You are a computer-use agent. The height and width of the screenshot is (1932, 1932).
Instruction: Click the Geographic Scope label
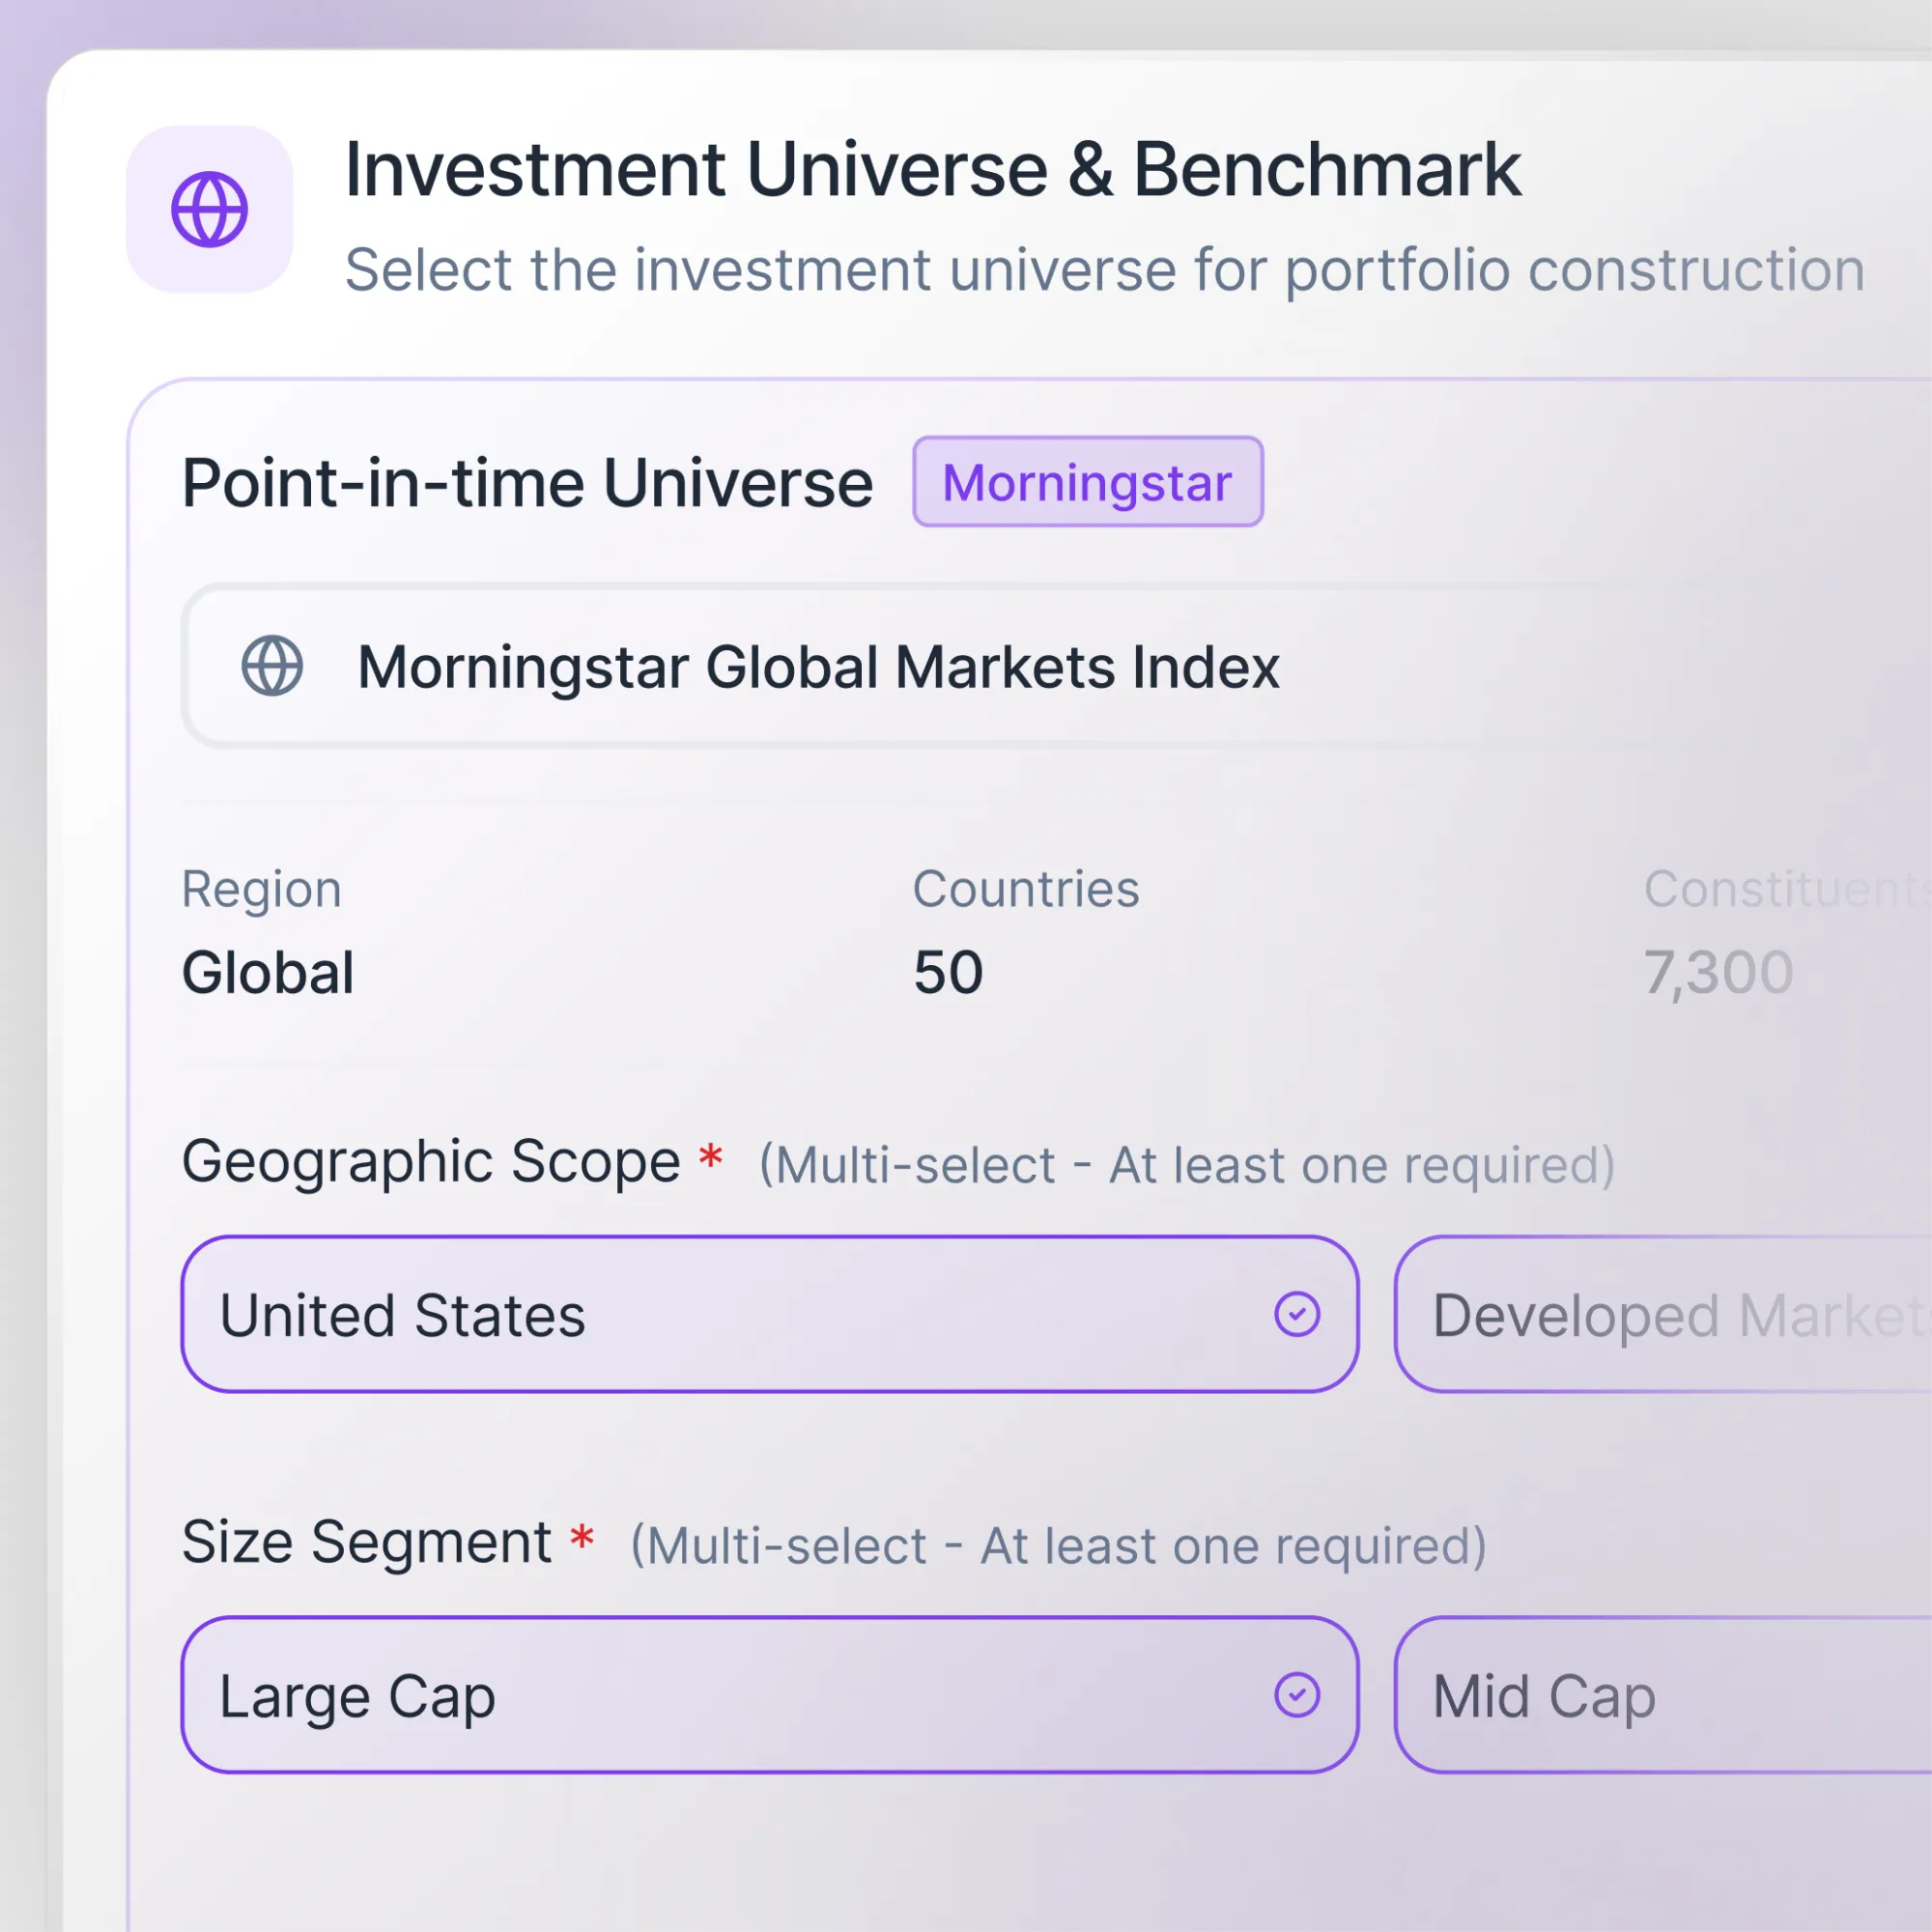[431, 1162]
